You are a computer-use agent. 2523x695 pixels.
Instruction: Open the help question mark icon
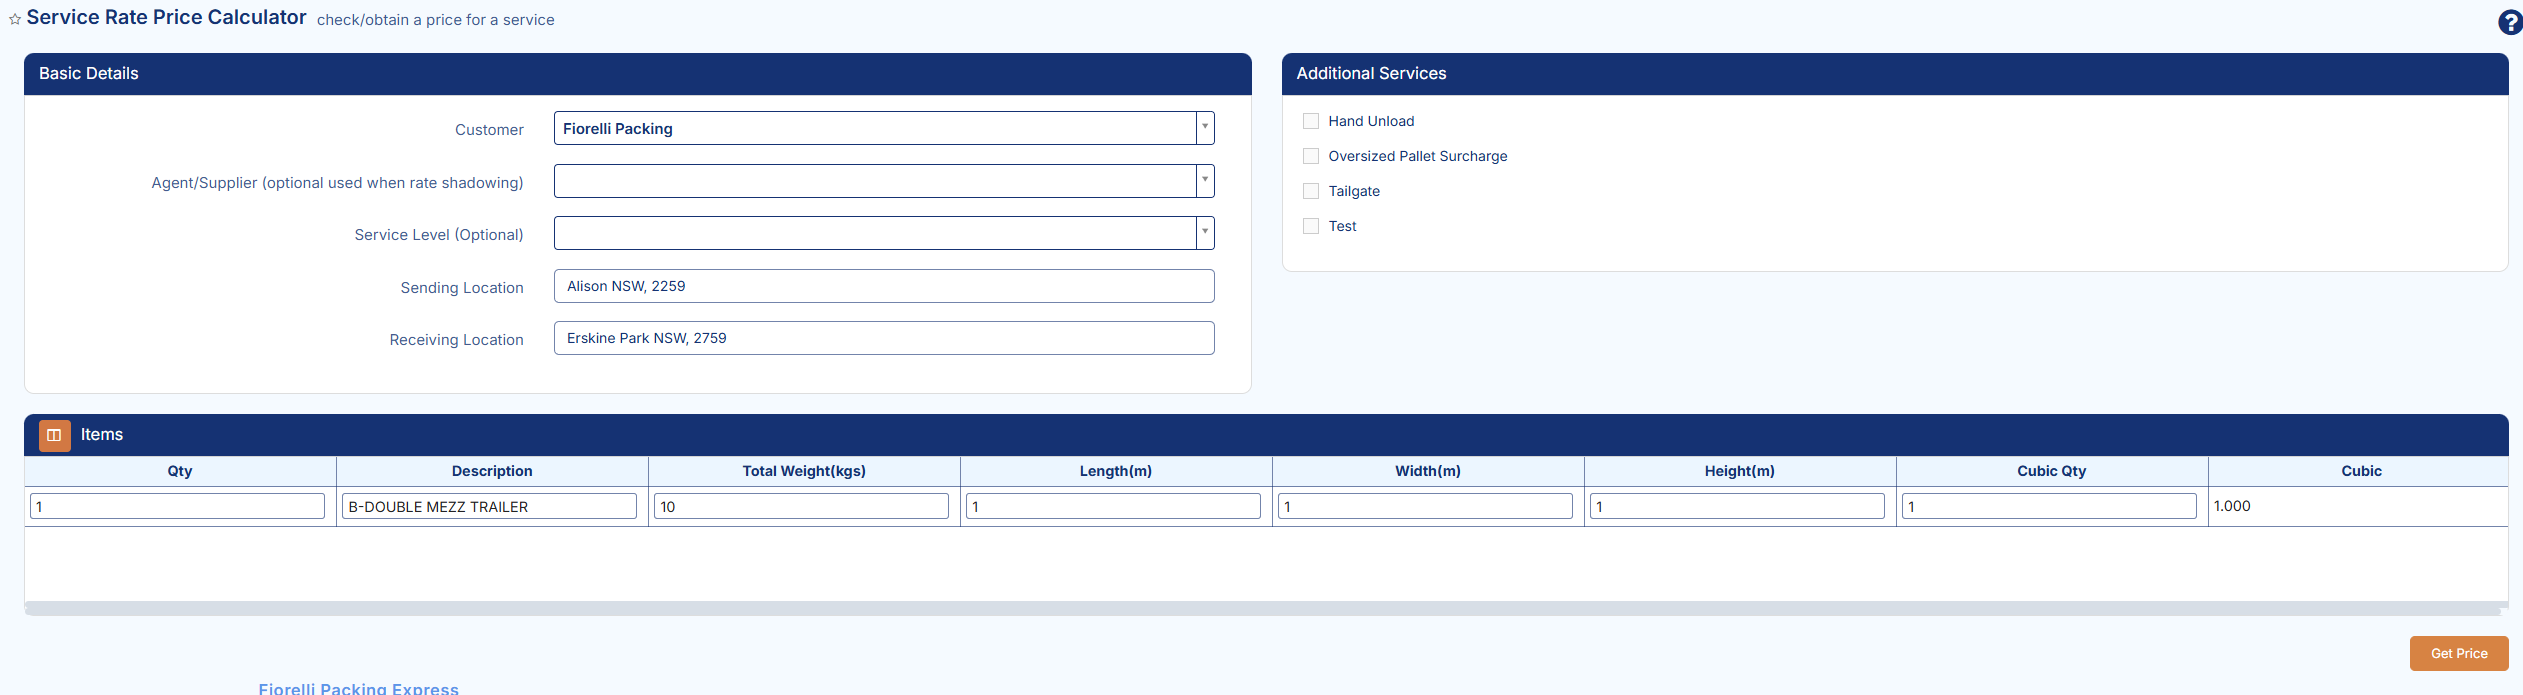tap(2509, 22)
